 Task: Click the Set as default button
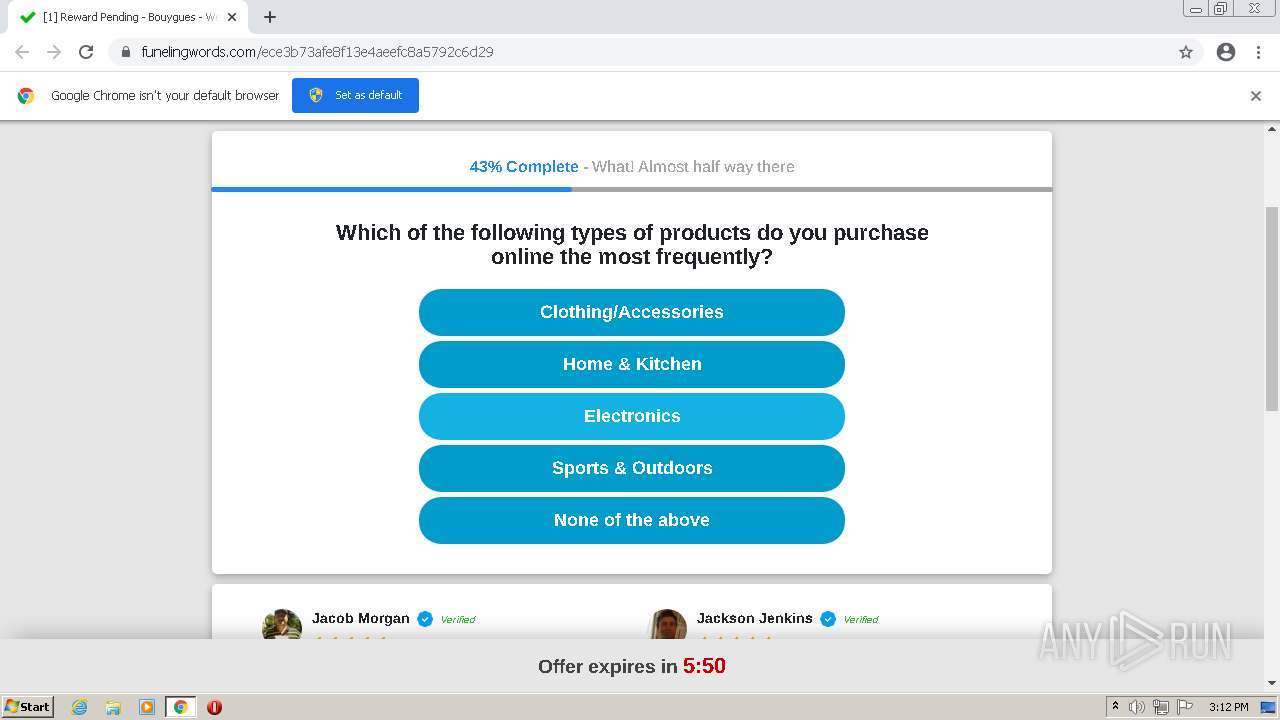point(355,95)
